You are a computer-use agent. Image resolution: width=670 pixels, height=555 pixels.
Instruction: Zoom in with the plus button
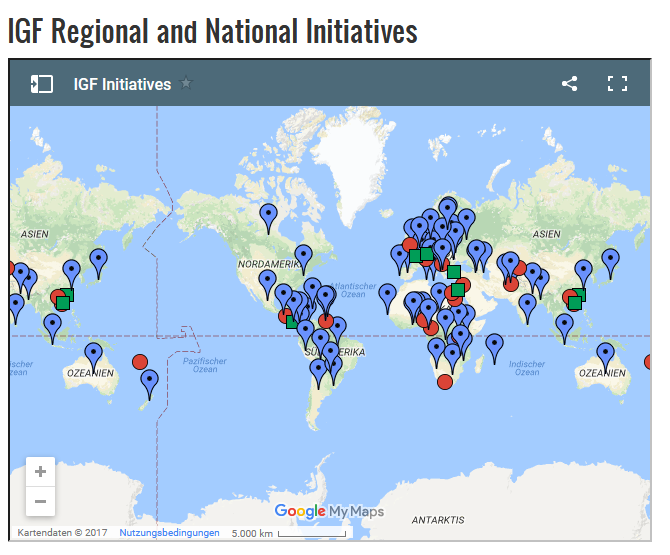click(x=40, y=472)
